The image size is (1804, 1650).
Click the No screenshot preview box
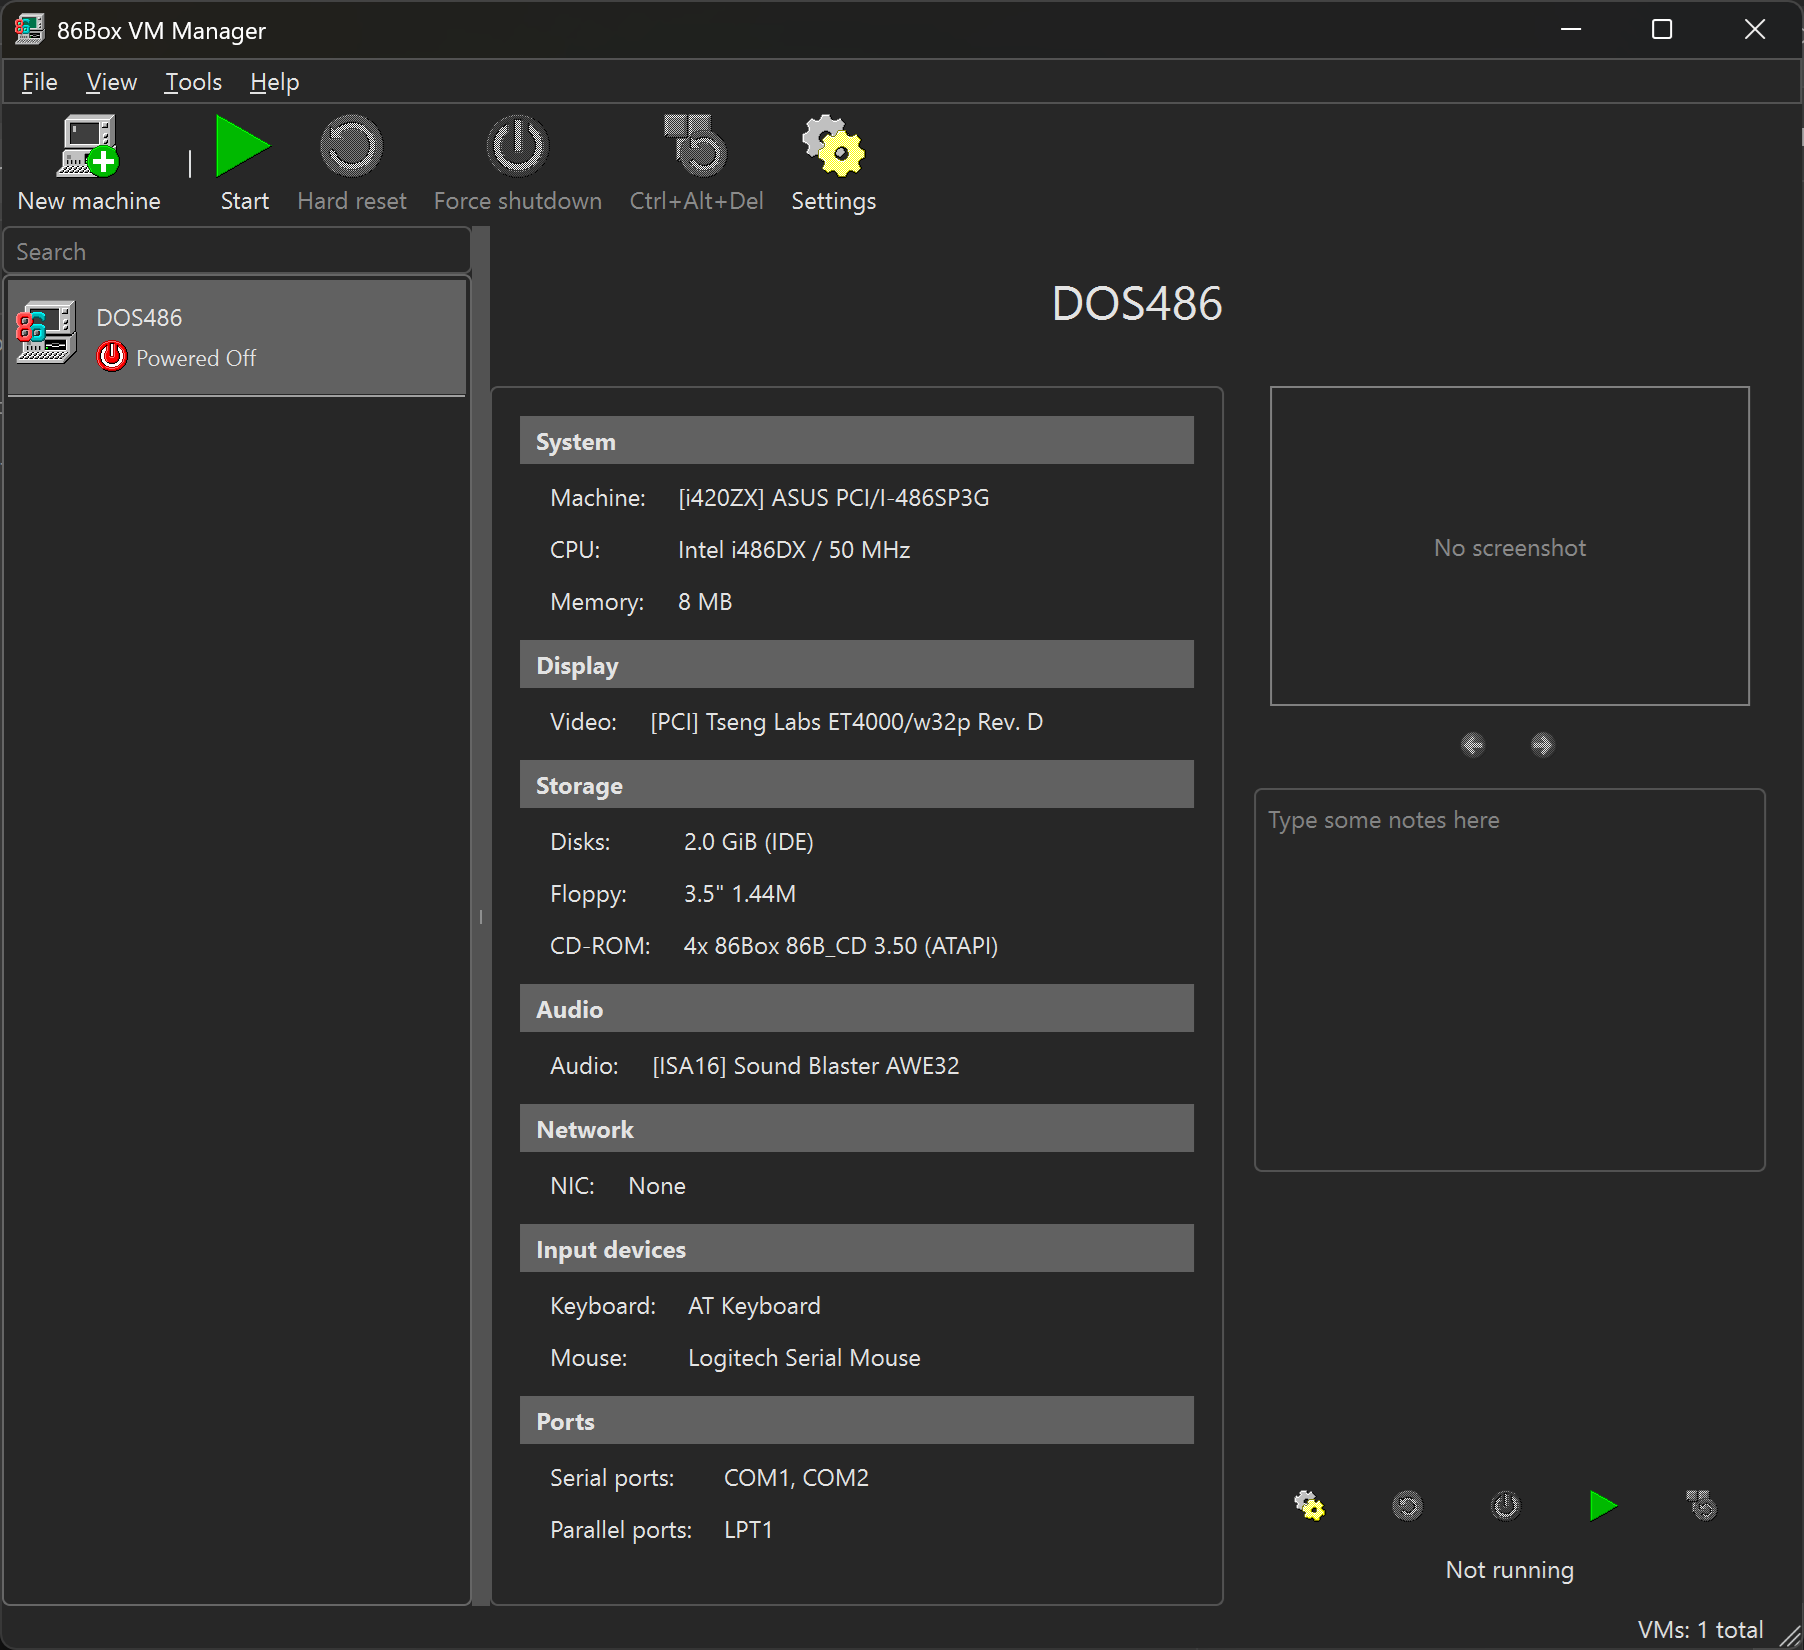pyautogui.click(x=1509, y=546)
